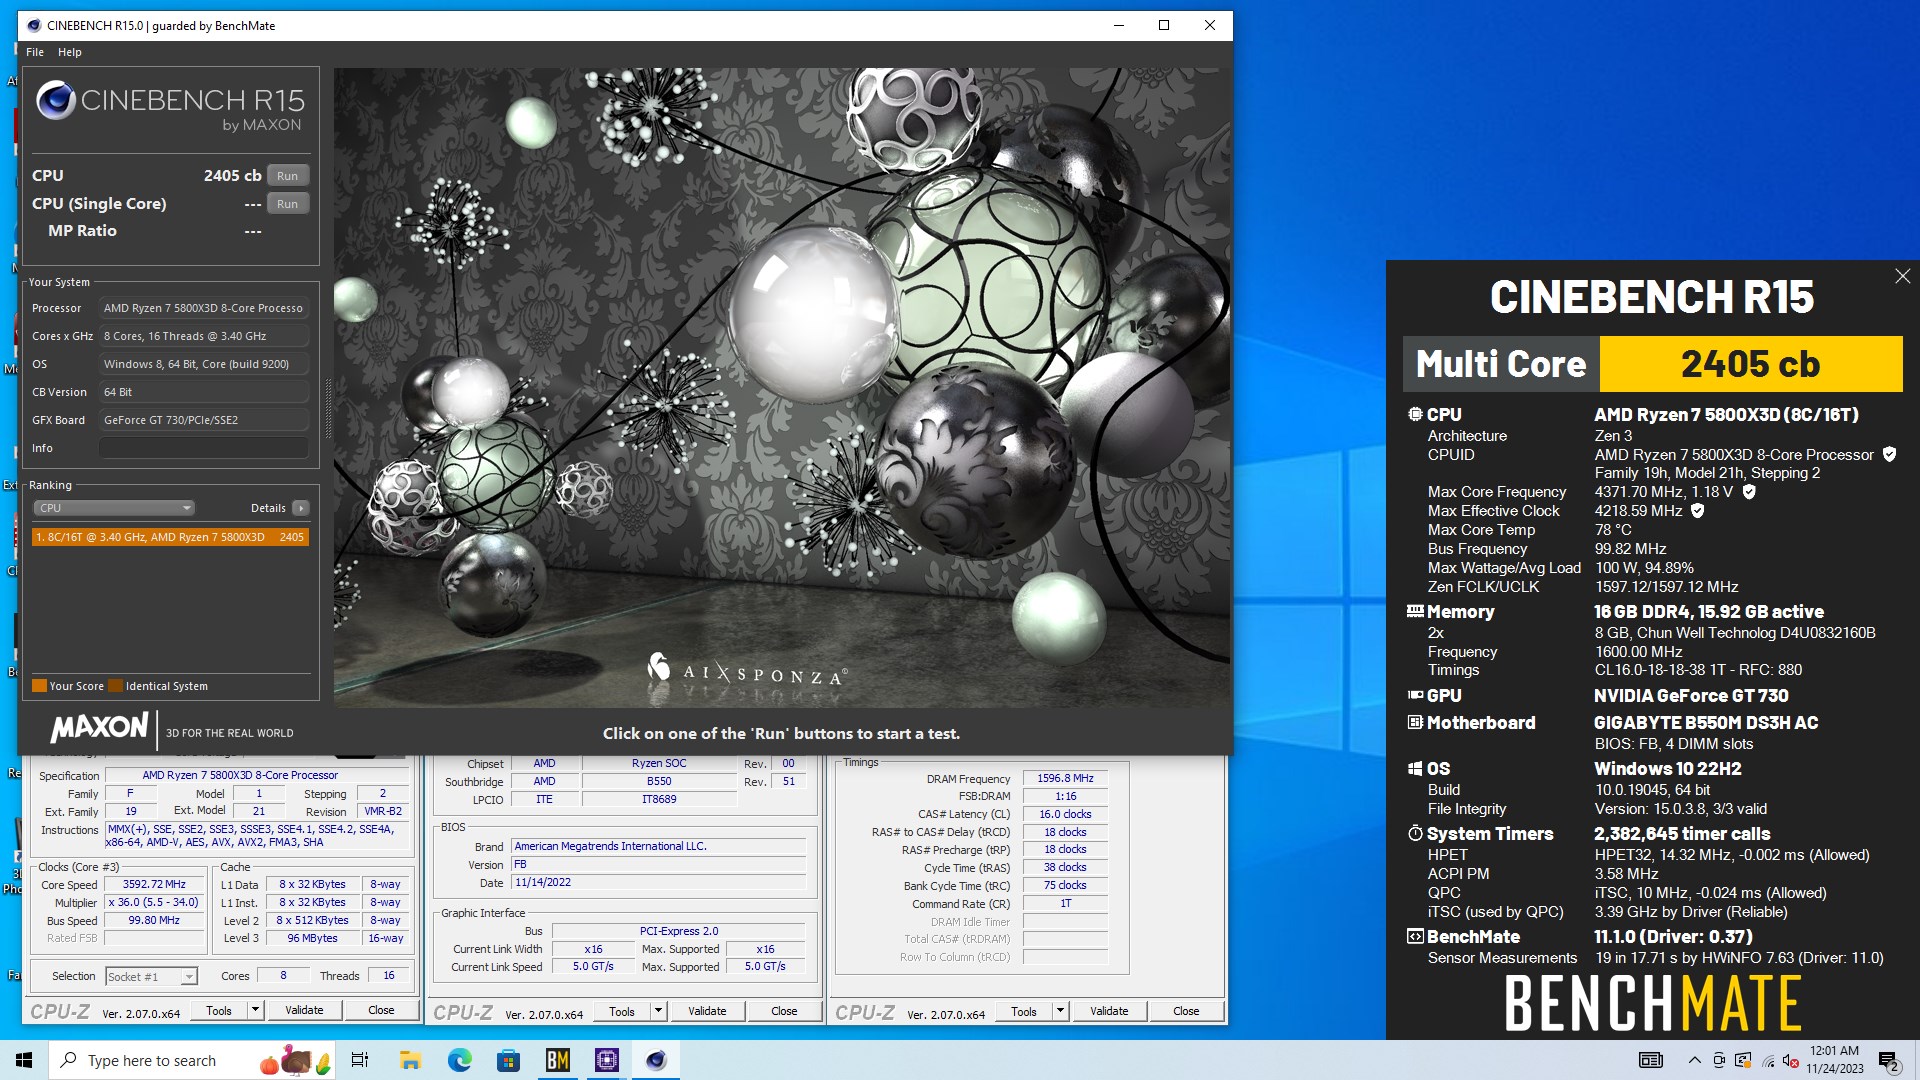The width and height of the screenshot is (1920, 1080).
Task: Click the GFX Board value GeForce GT 730
Action: (204, 420)
